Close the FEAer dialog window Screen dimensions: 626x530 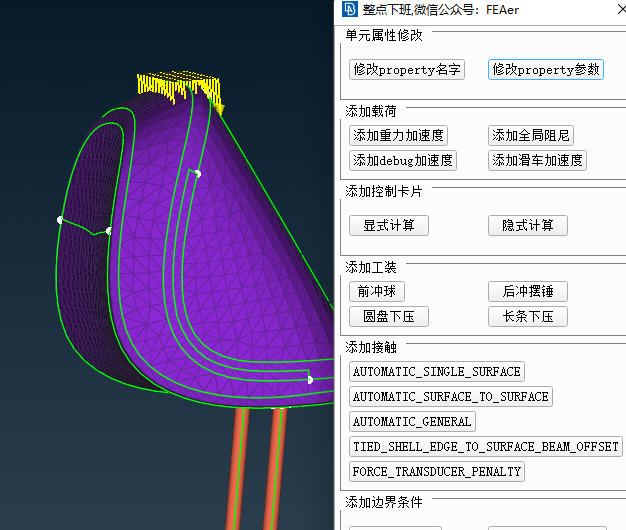pos(621,9)
